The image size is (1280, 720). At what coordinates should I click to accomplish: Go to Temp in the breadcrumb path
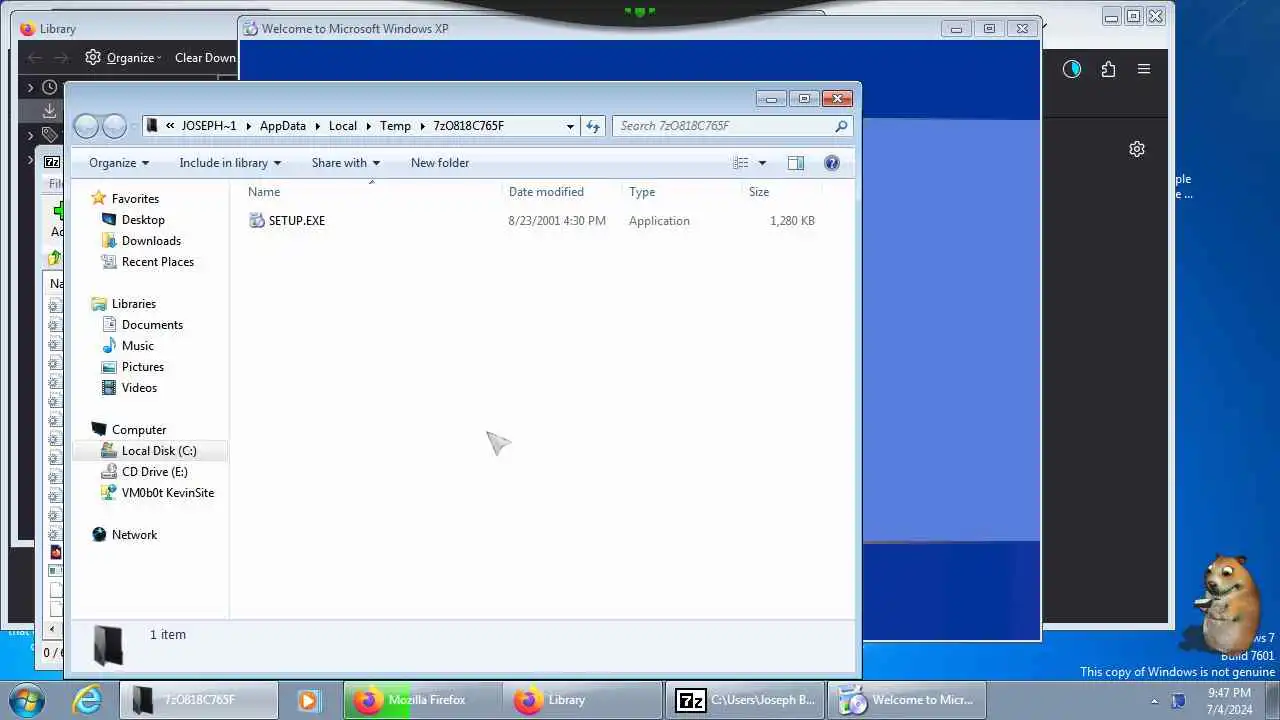395,126
